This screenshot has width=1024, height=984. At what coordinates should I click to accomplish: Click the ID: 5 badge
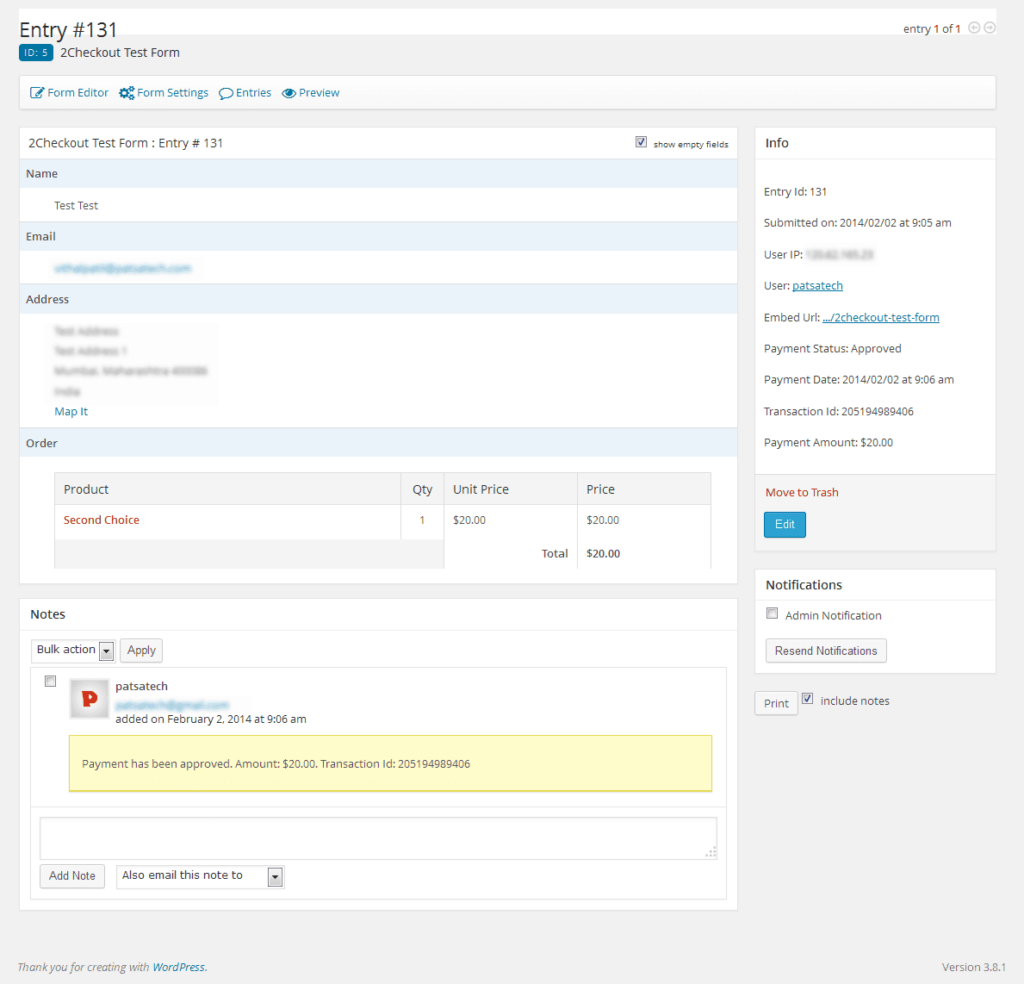click(36, 53)
